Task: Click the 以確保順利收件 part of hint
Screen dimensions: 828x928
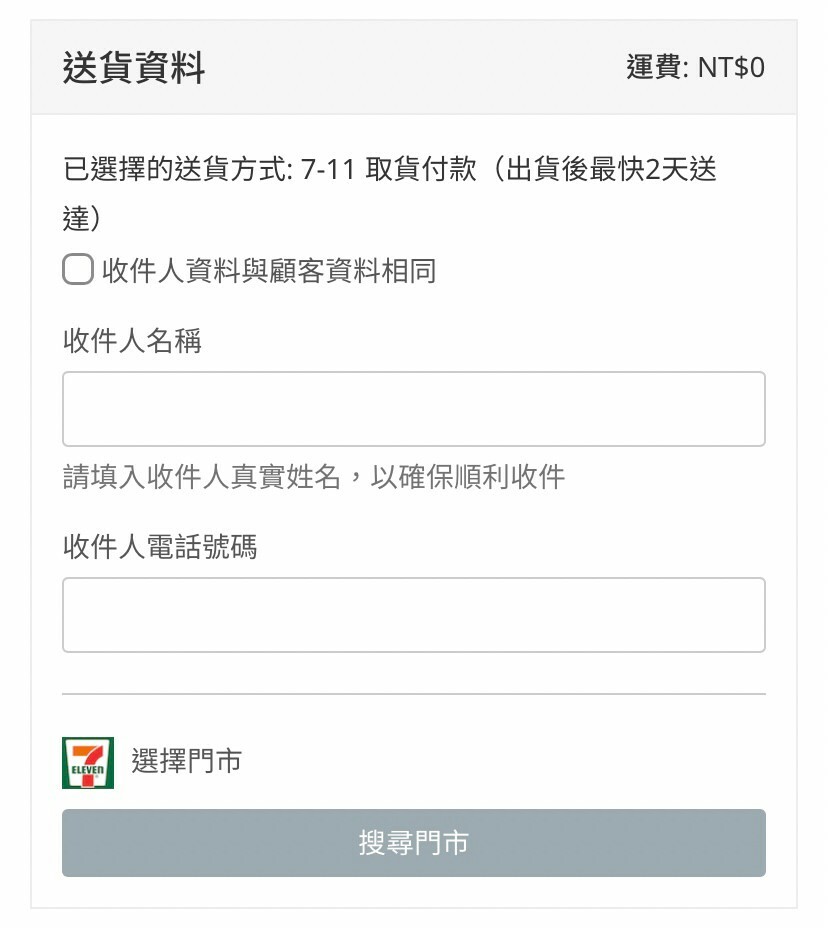Action: pyautogui.click(x=468, y=477)
